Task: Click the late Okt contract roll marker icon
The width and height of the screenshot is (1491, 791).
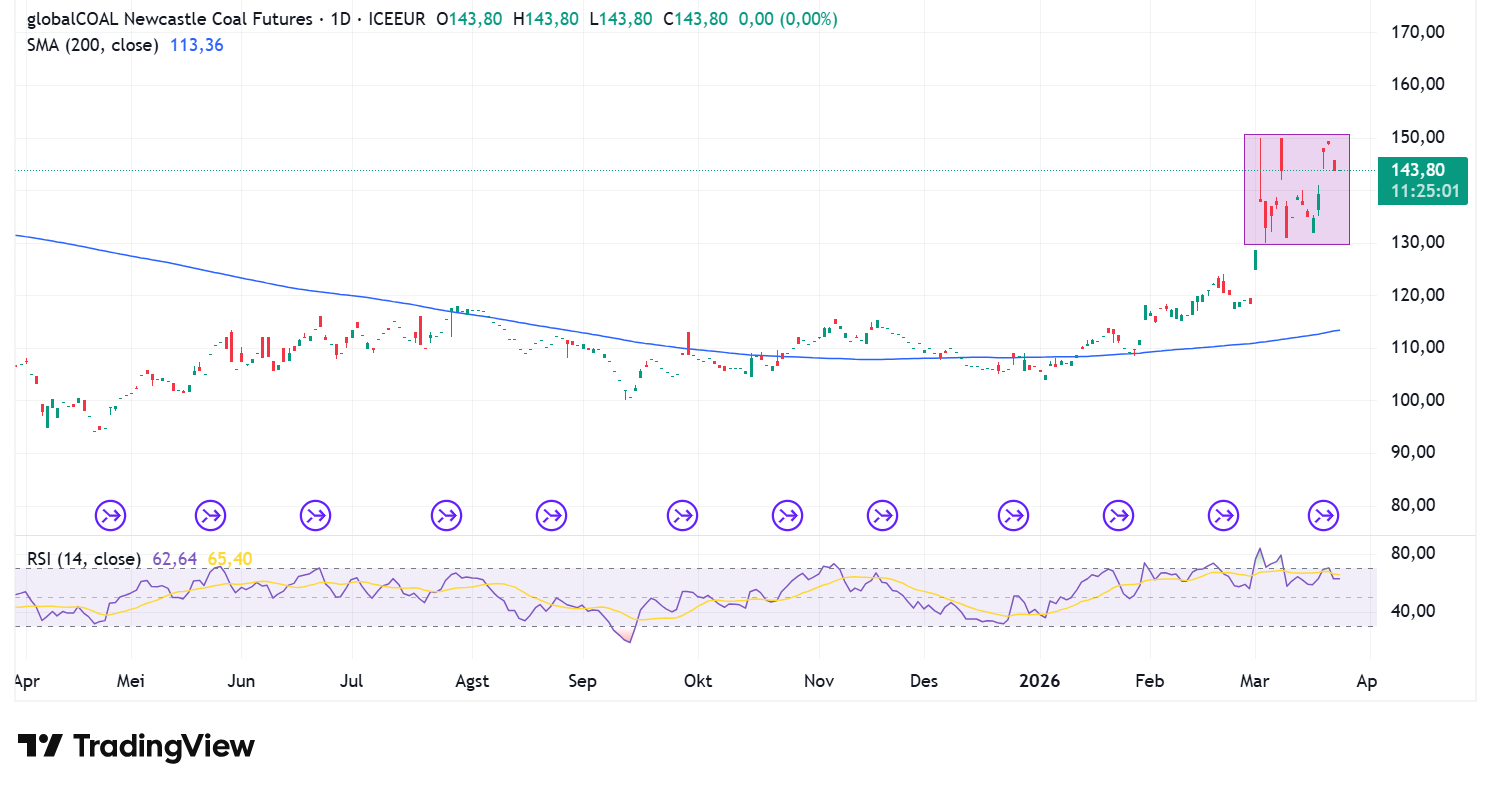Action: [x=787, y=516]
